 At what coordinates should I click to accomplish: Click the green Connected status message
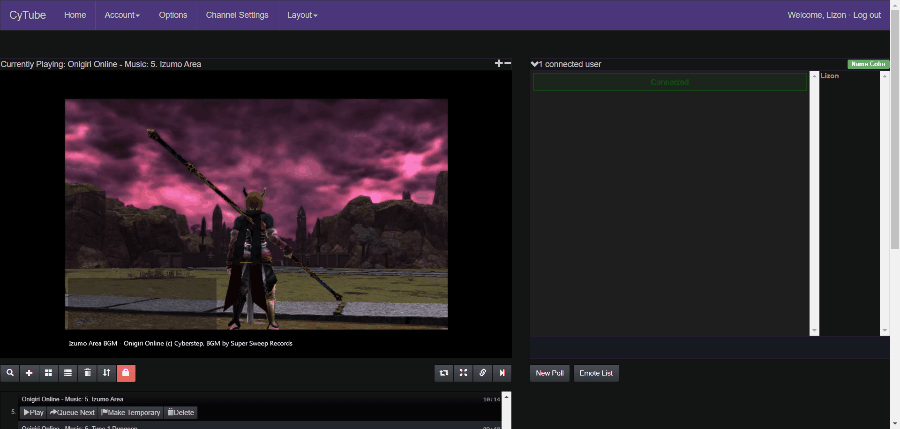[x=669, y=82]
